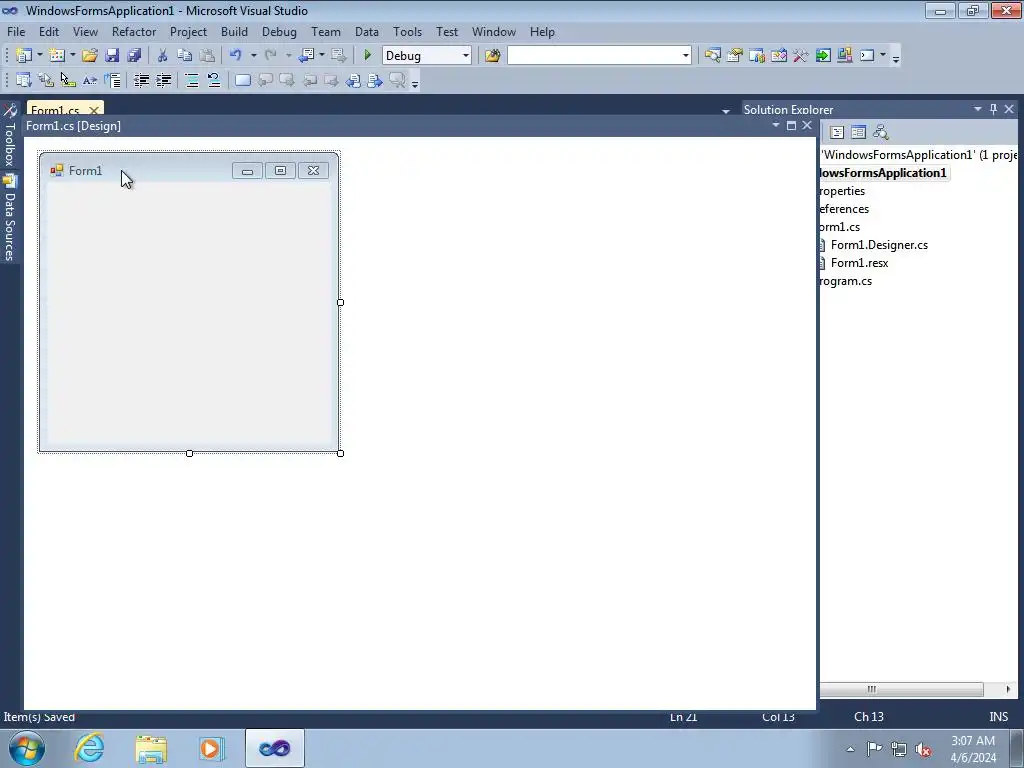1024x768 pixels.
Task: Toggle a bookmark on the current line
Action: (x=242, y=80)
